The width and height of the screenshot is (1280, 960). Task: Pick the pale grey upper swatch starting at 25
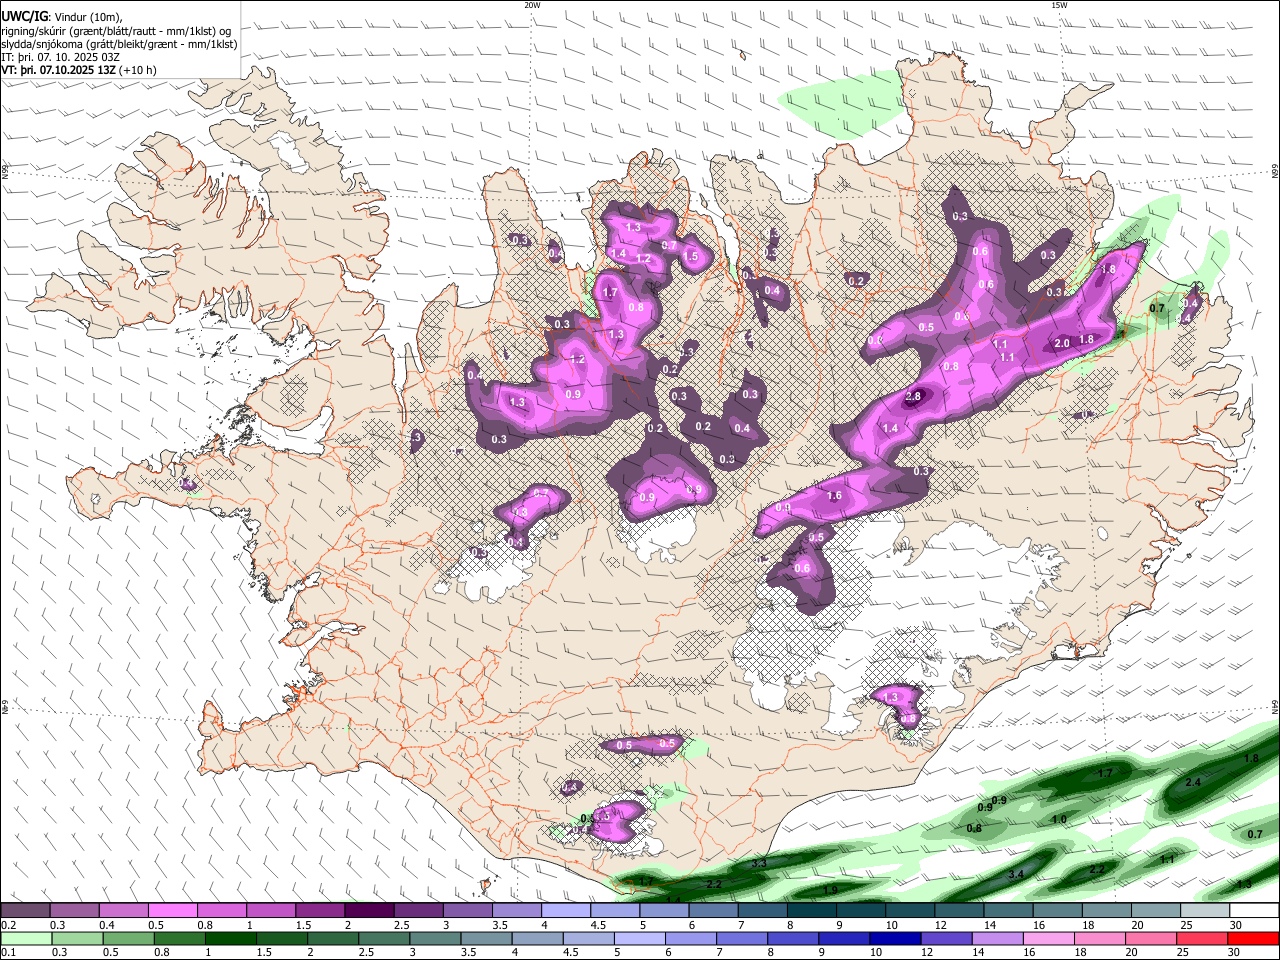pos(1204,910)
